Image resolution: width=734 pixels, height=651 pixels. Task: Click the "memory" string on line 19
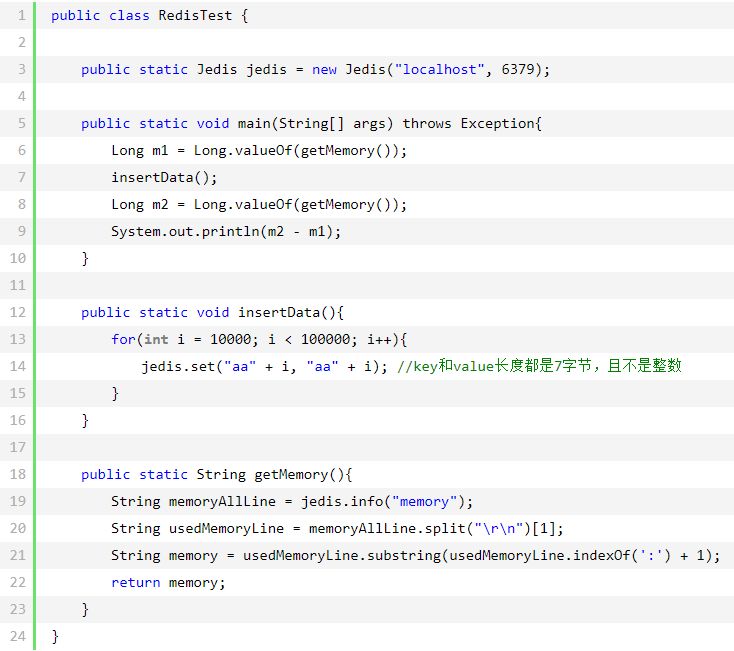(x=425, y=501)
